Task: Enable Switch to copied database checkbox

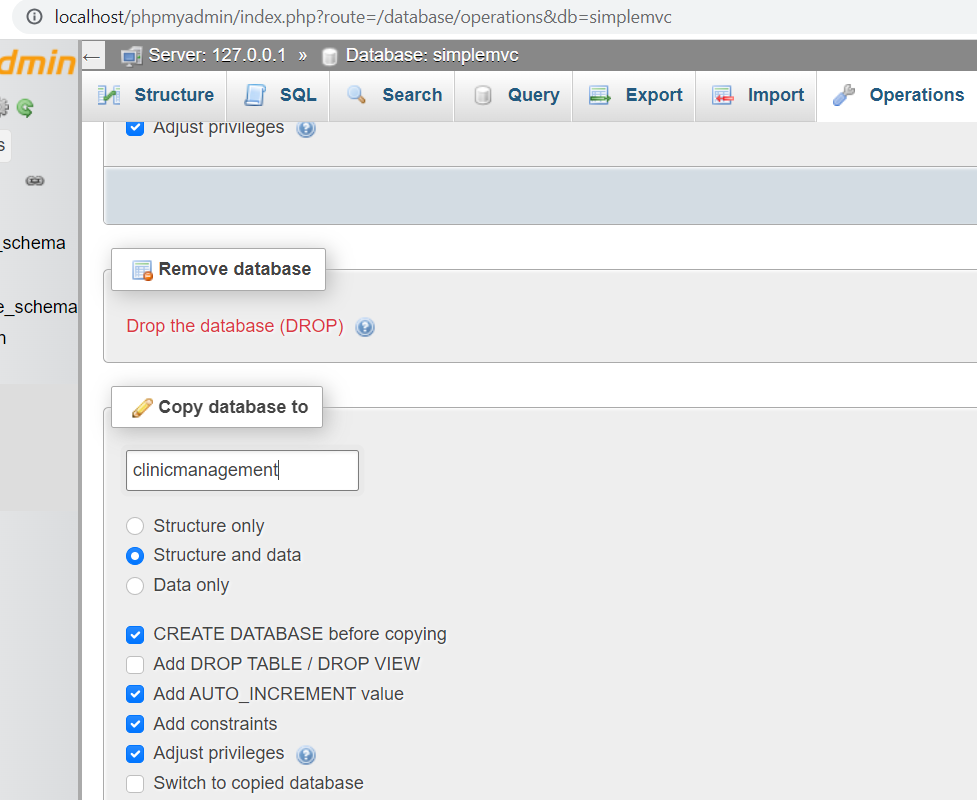Action: point(135,783)
